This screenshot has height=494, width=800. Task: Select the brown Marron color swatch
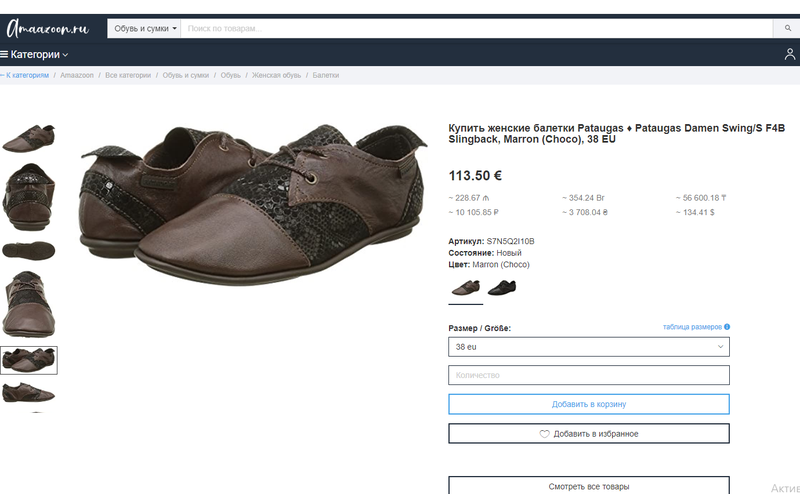[465, 288]
